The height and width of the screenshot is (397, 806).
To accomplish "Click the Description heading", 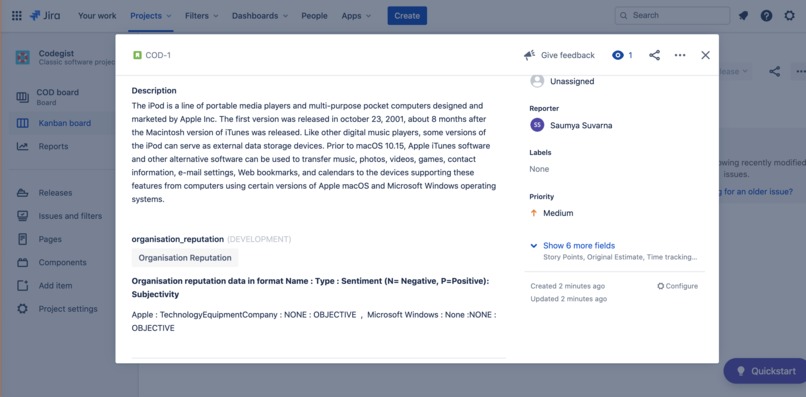I will coord(154,91).
